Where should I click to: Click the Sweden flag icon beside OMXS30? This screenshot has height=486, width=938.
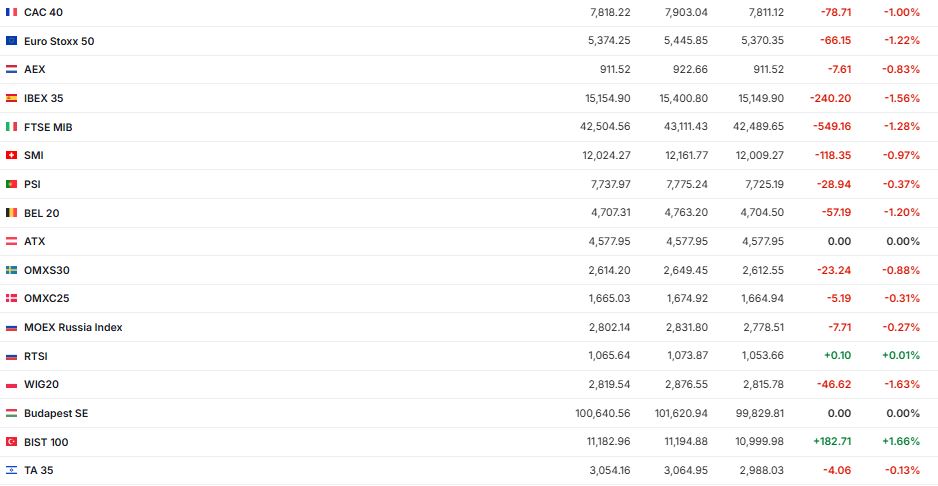[x=11, y=270]
